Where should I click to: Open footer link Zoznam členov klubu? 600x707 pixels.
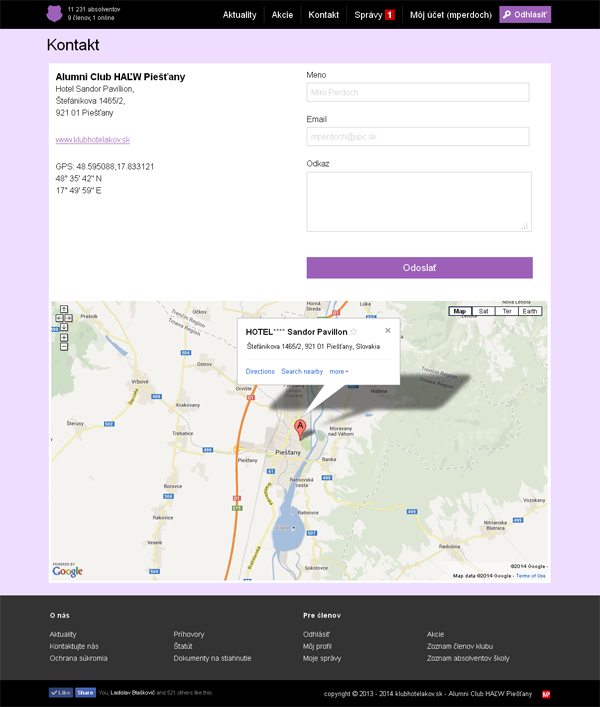(460, 647)
